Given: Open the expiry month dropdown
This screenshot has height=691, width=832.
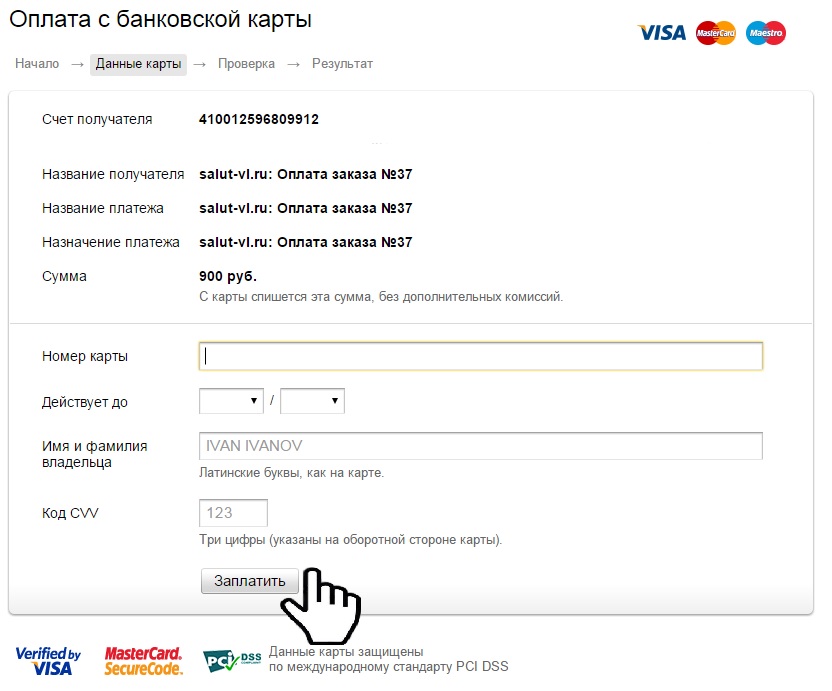Looking at the screenshot, I should tap(231, 401).
